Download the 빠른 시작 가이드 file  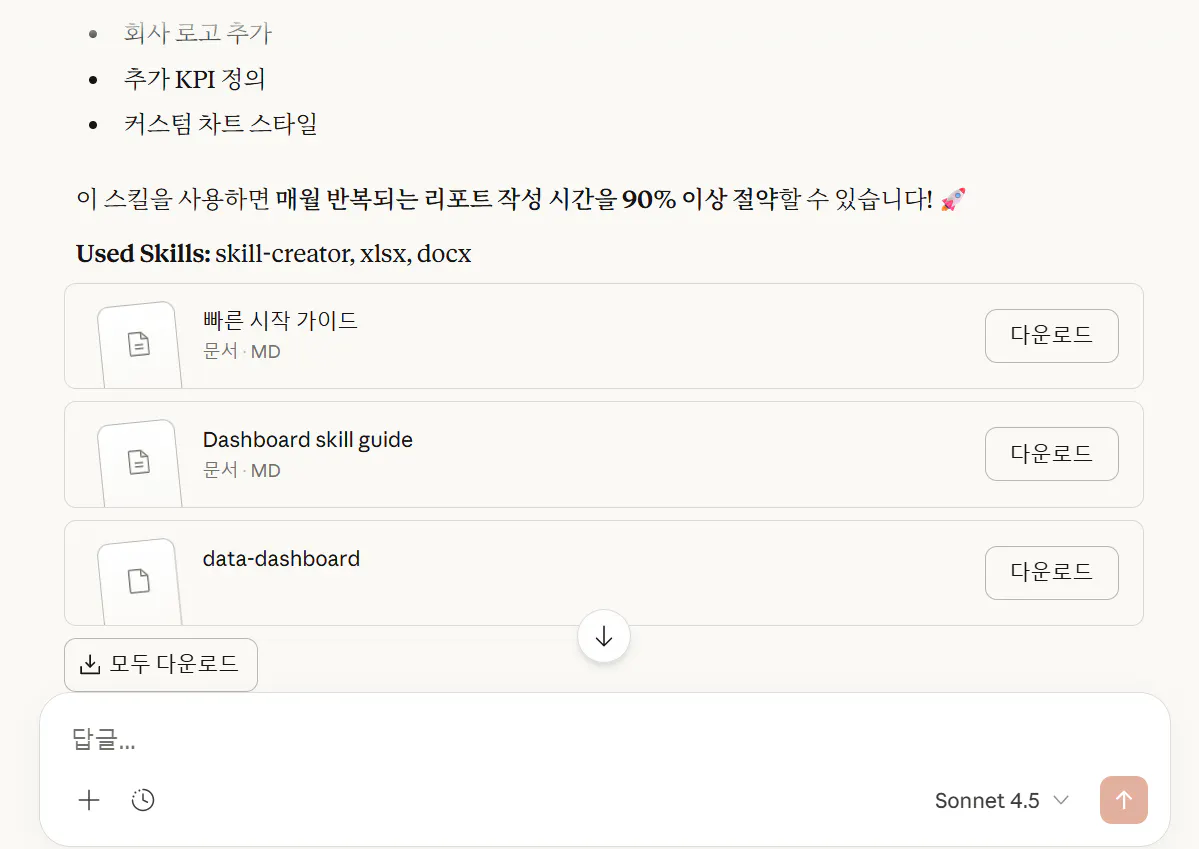pyautogui.click(x=1051, y=335)
